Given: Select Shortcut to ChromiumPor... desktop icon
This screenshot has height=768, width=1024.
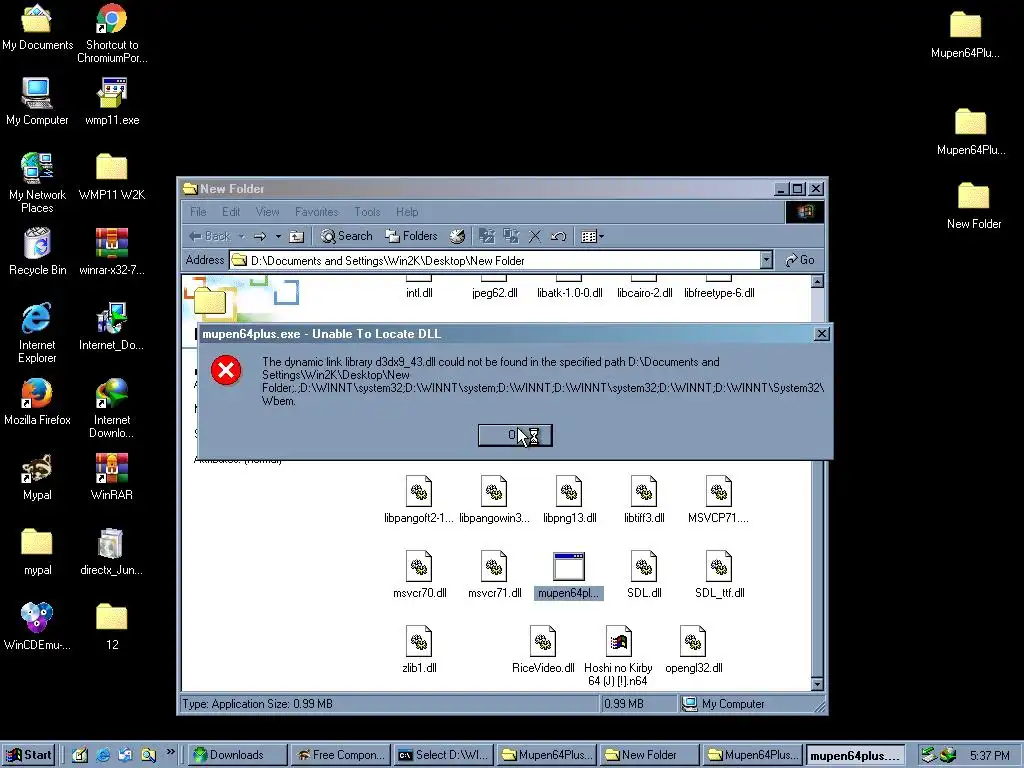Looking at the screenshot, I should pyautogui.click(x=112, y=33).
